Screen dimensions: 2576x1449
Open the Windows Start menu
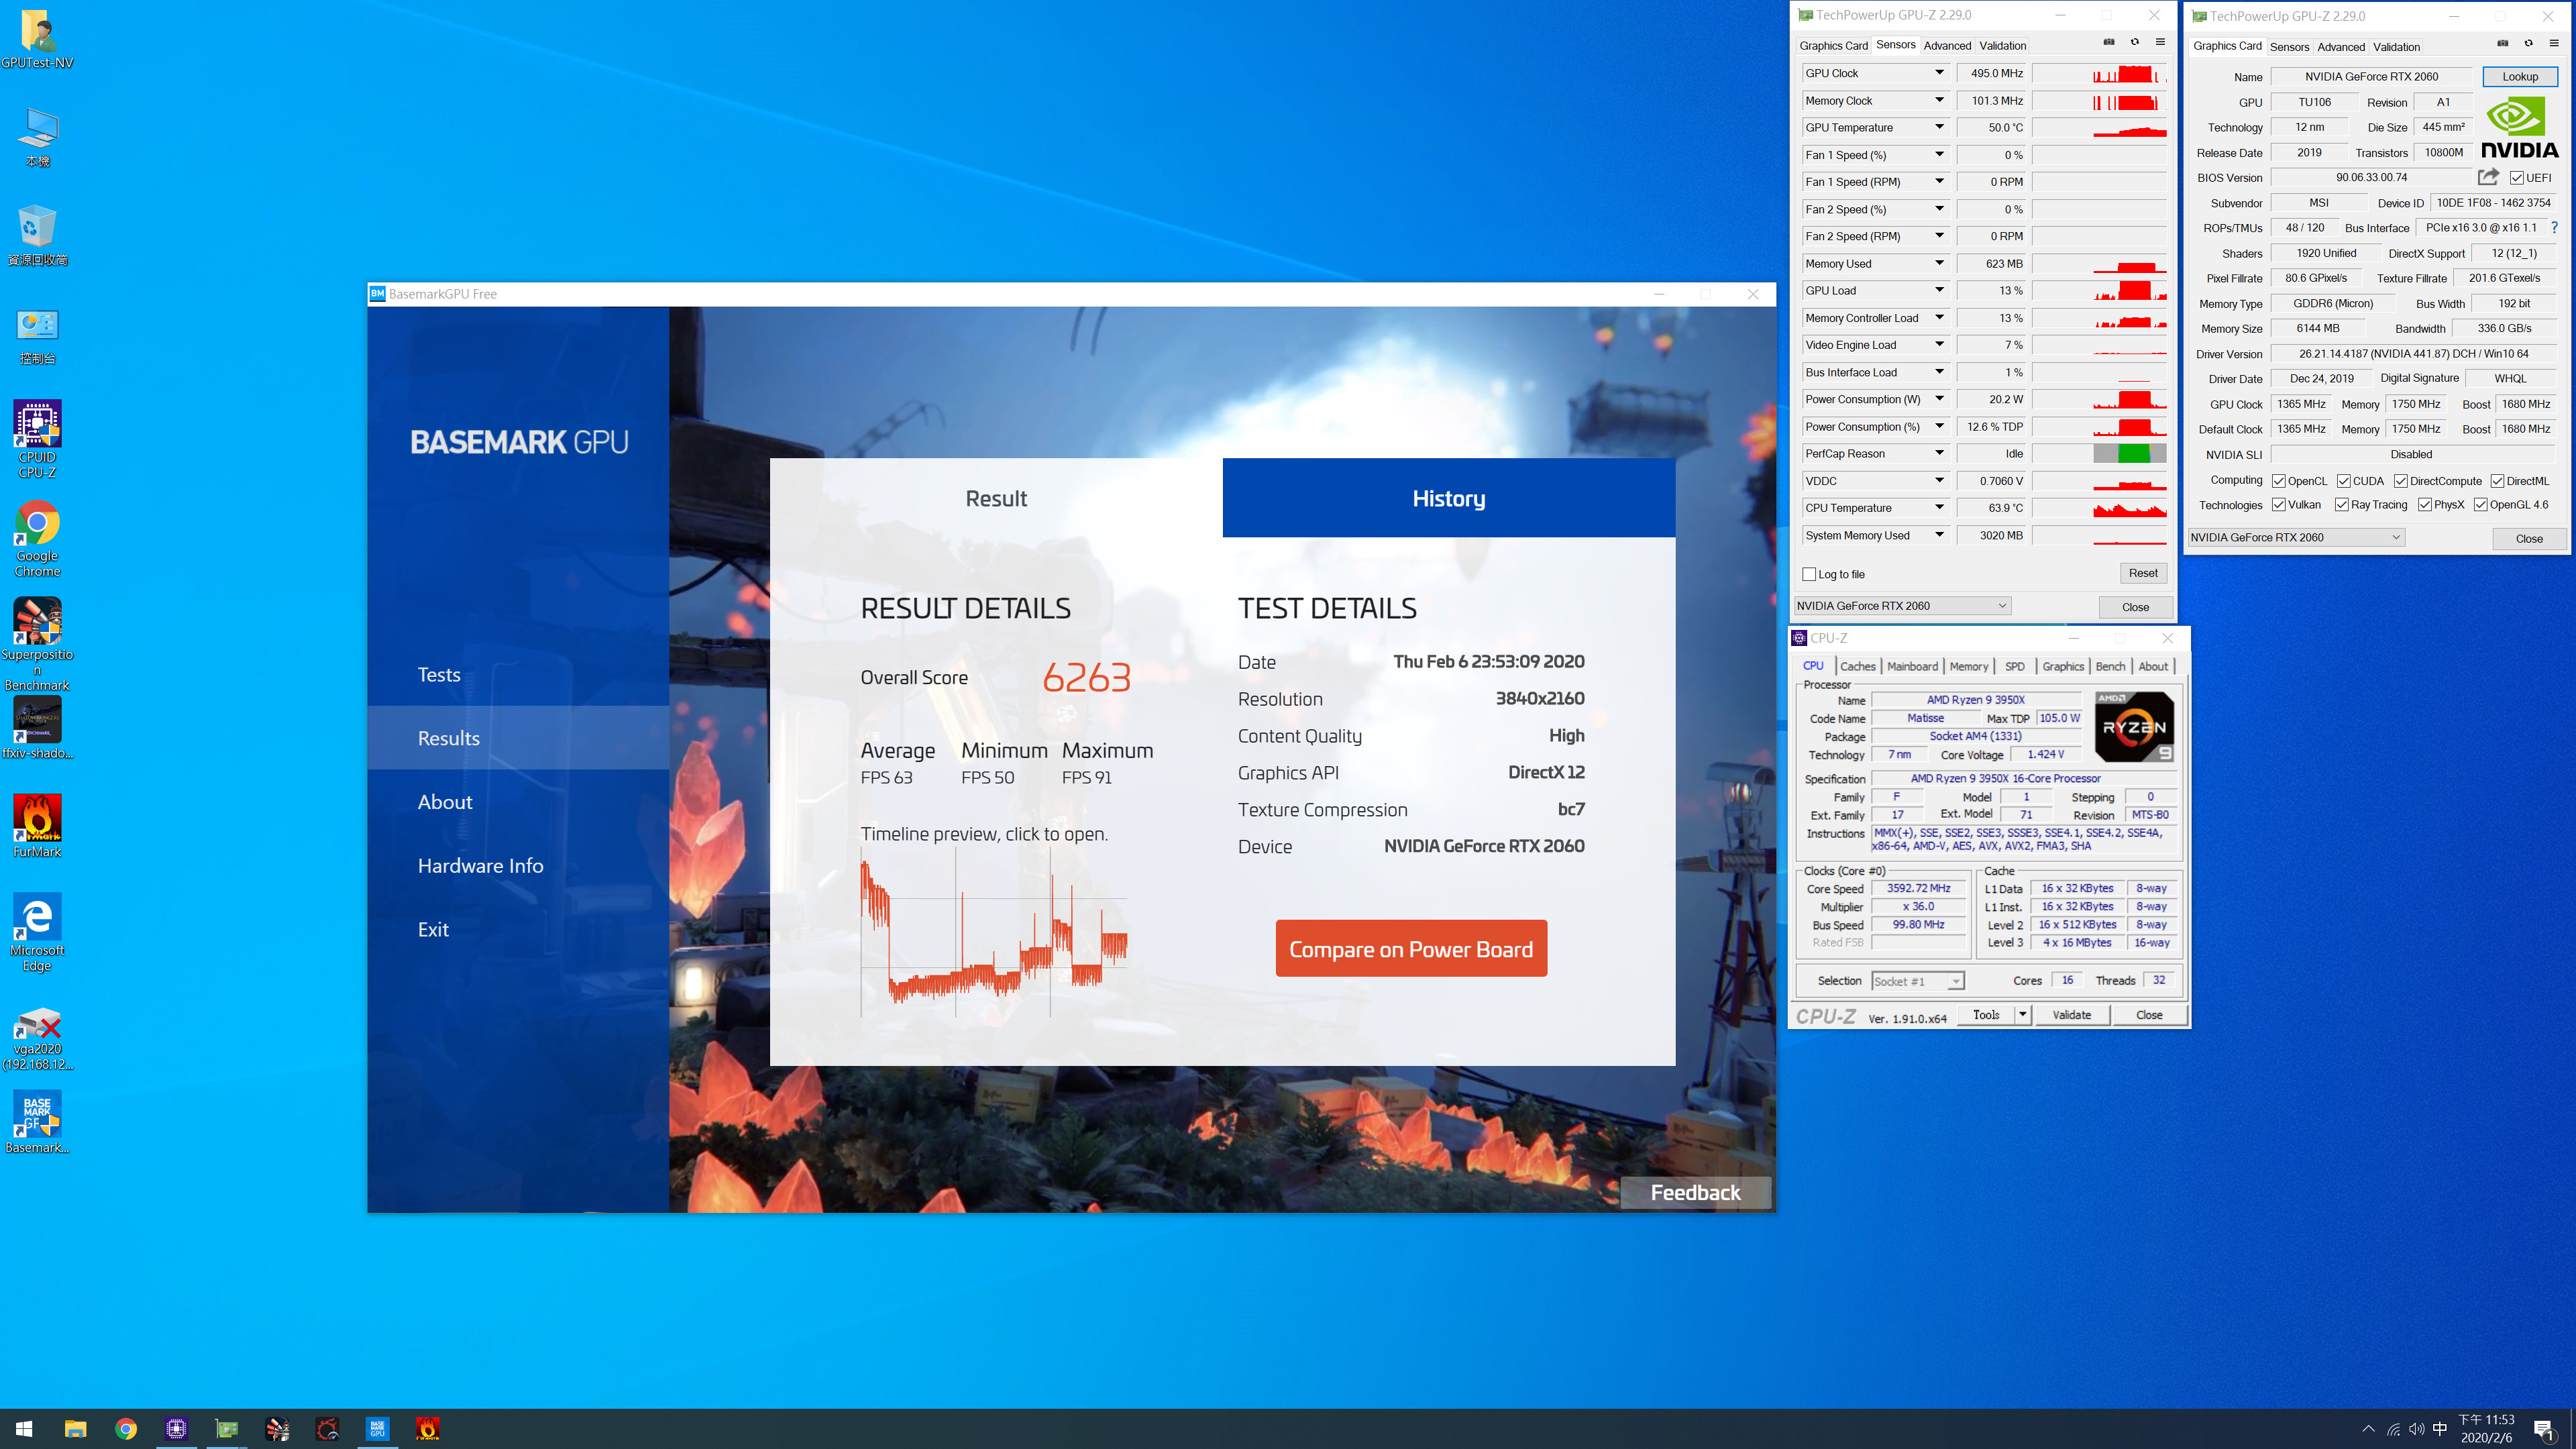click(x=24, y=1428)
